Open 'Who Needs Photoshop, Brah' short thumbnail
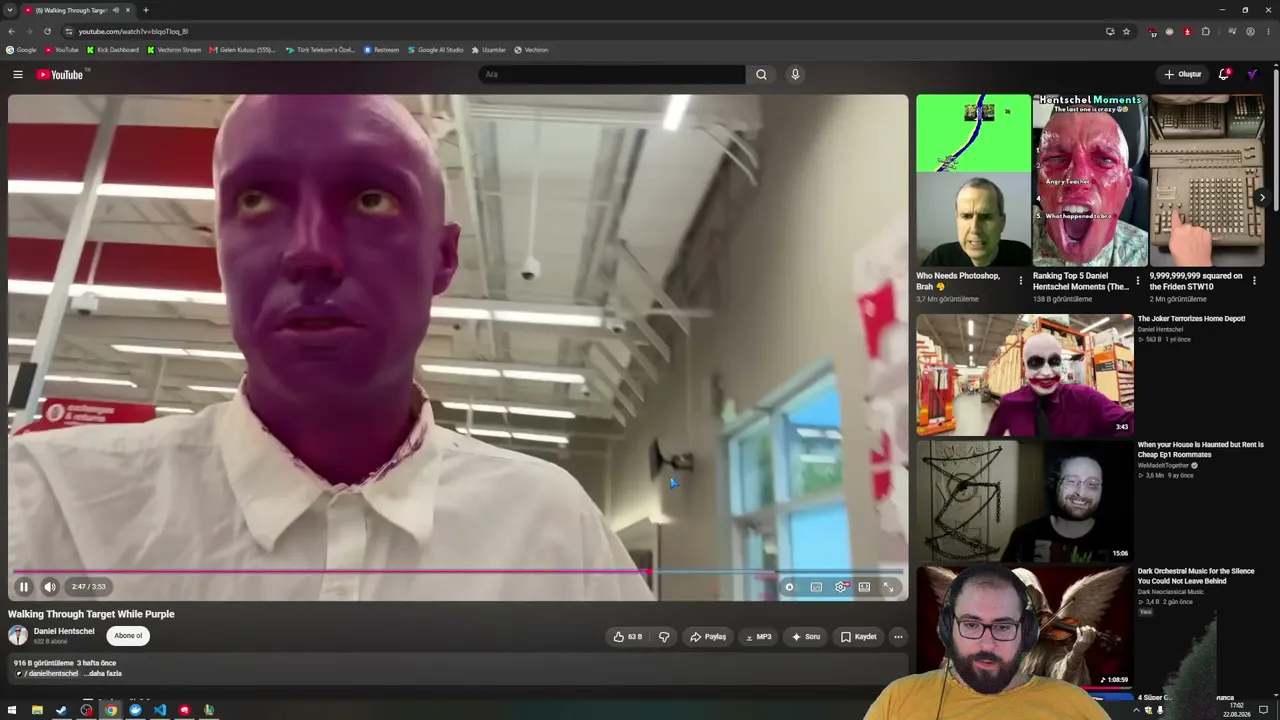The image size is (1280, 720). (x=973, y=181)
